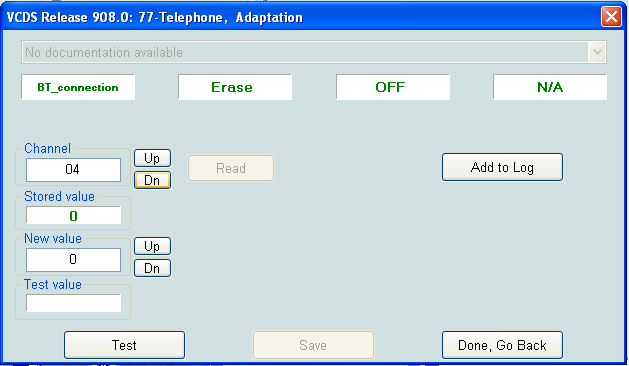Click the Test button
The height and width of the screenshot is (366, 629).
click(x=124, y=345)
